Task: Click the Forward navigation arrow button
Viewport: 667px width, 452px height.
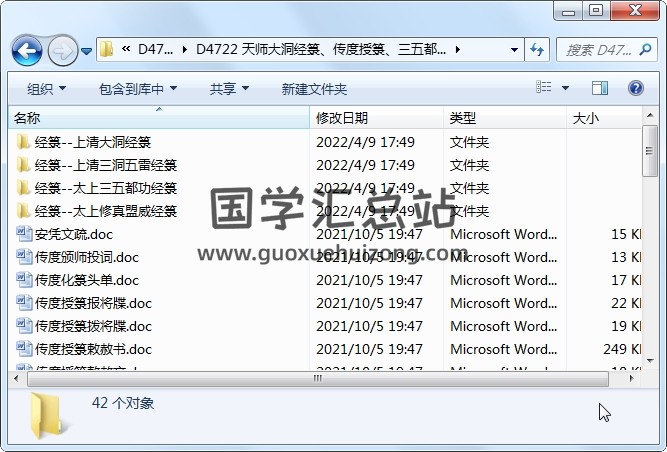Action: coord(63,51)
